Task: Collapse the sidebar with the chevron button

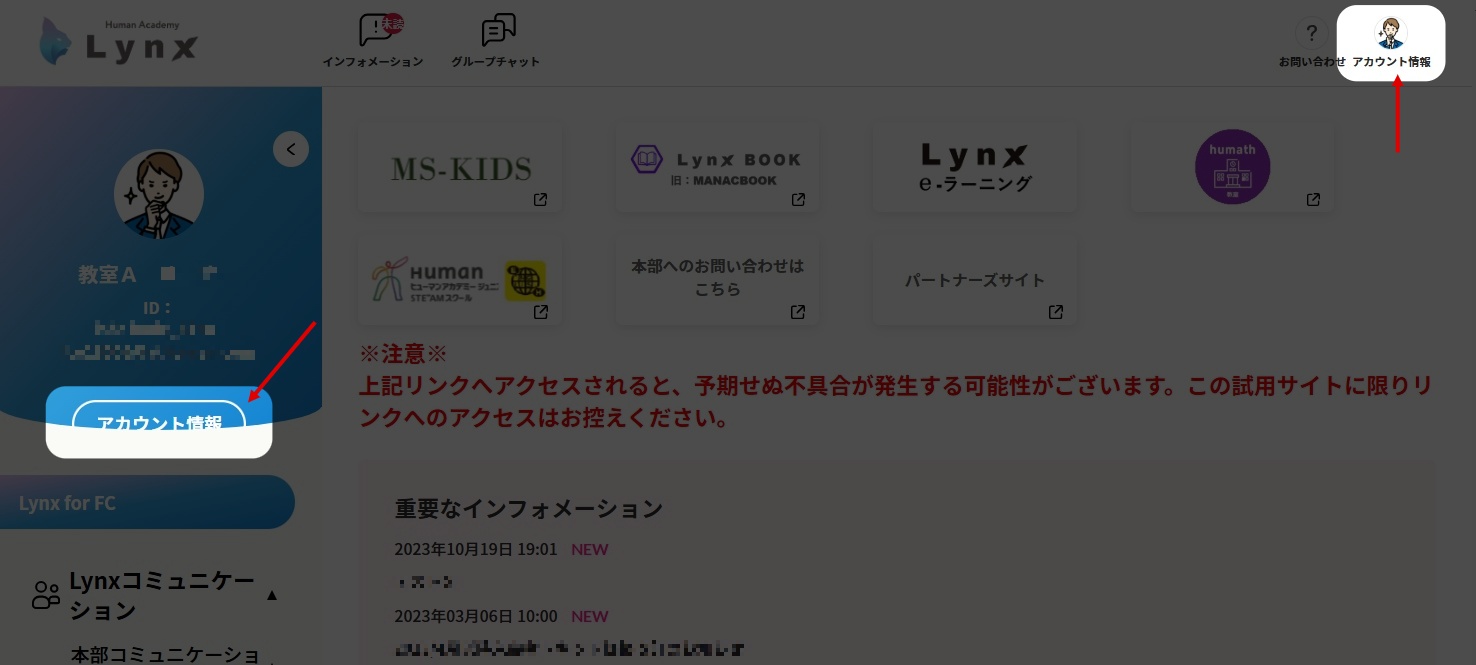Action: pyautogui.click(x=291, y=150)
